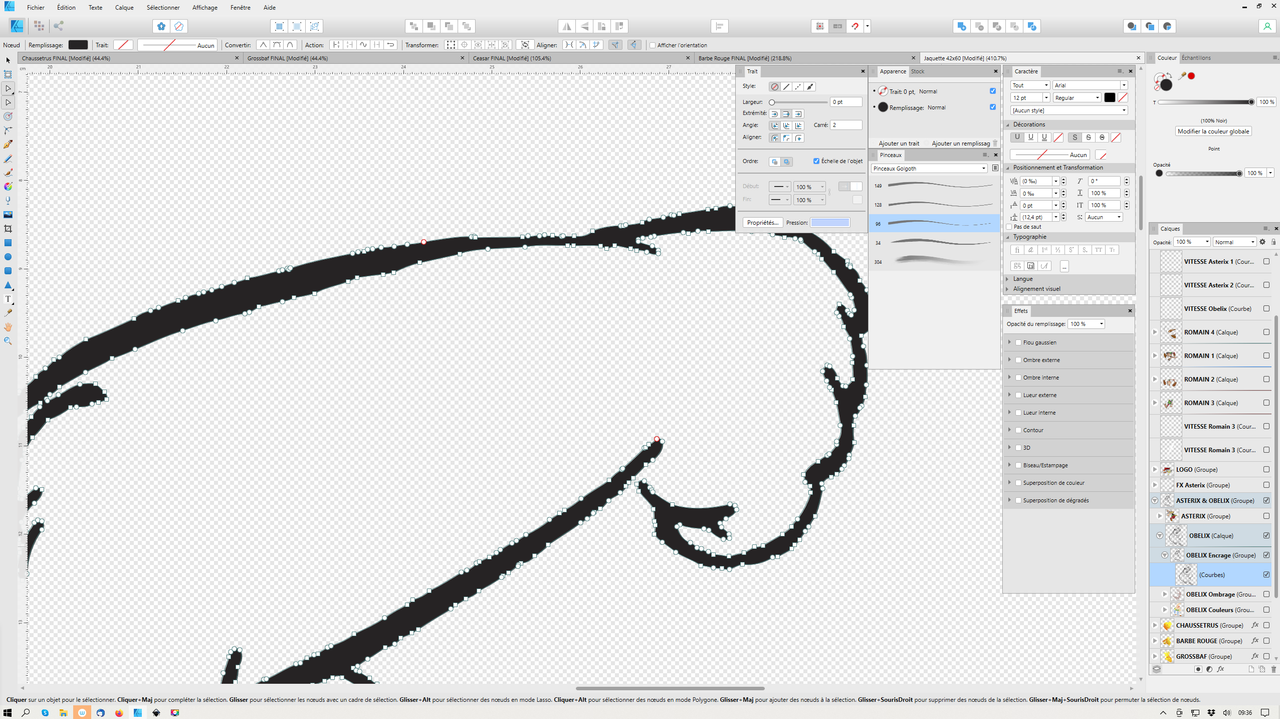Toggle Trait visibility checkbox in Apparence
The image size is (1280, 719).
pyautogui.click(x=992, y=91)
